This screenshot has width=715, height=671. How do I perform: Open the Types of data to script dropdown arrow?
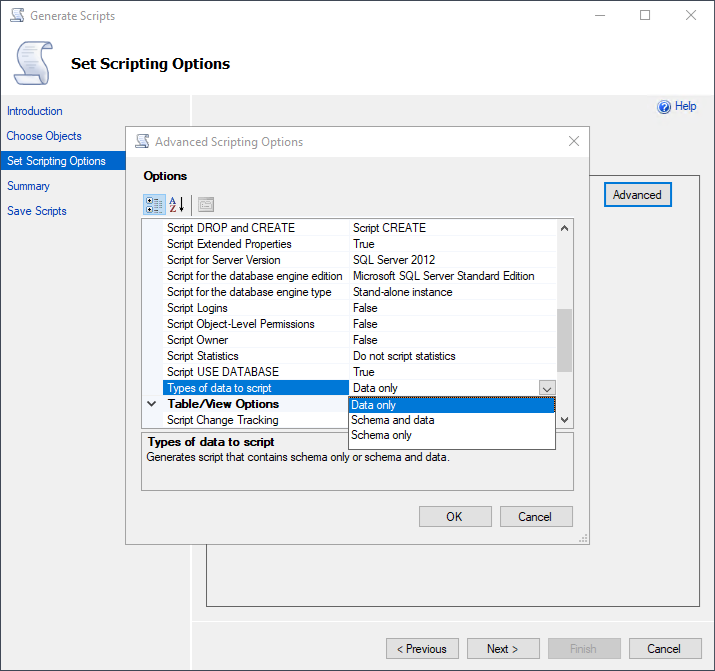[x=547, y=388]
